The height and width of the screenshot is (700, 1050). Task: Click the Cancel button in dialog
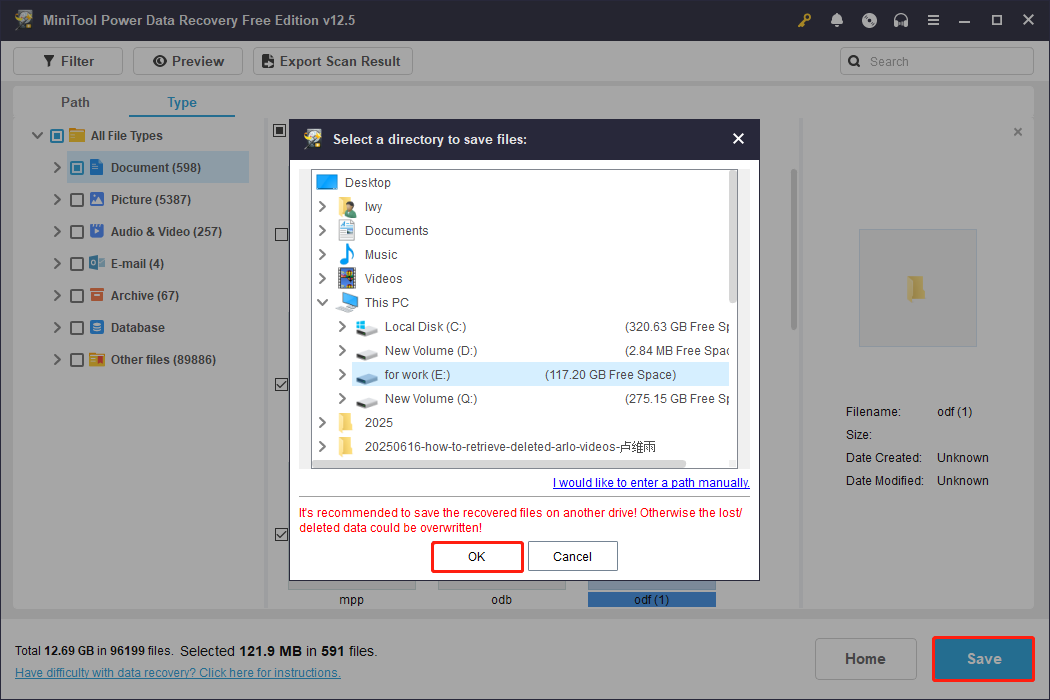pos(573,557)
